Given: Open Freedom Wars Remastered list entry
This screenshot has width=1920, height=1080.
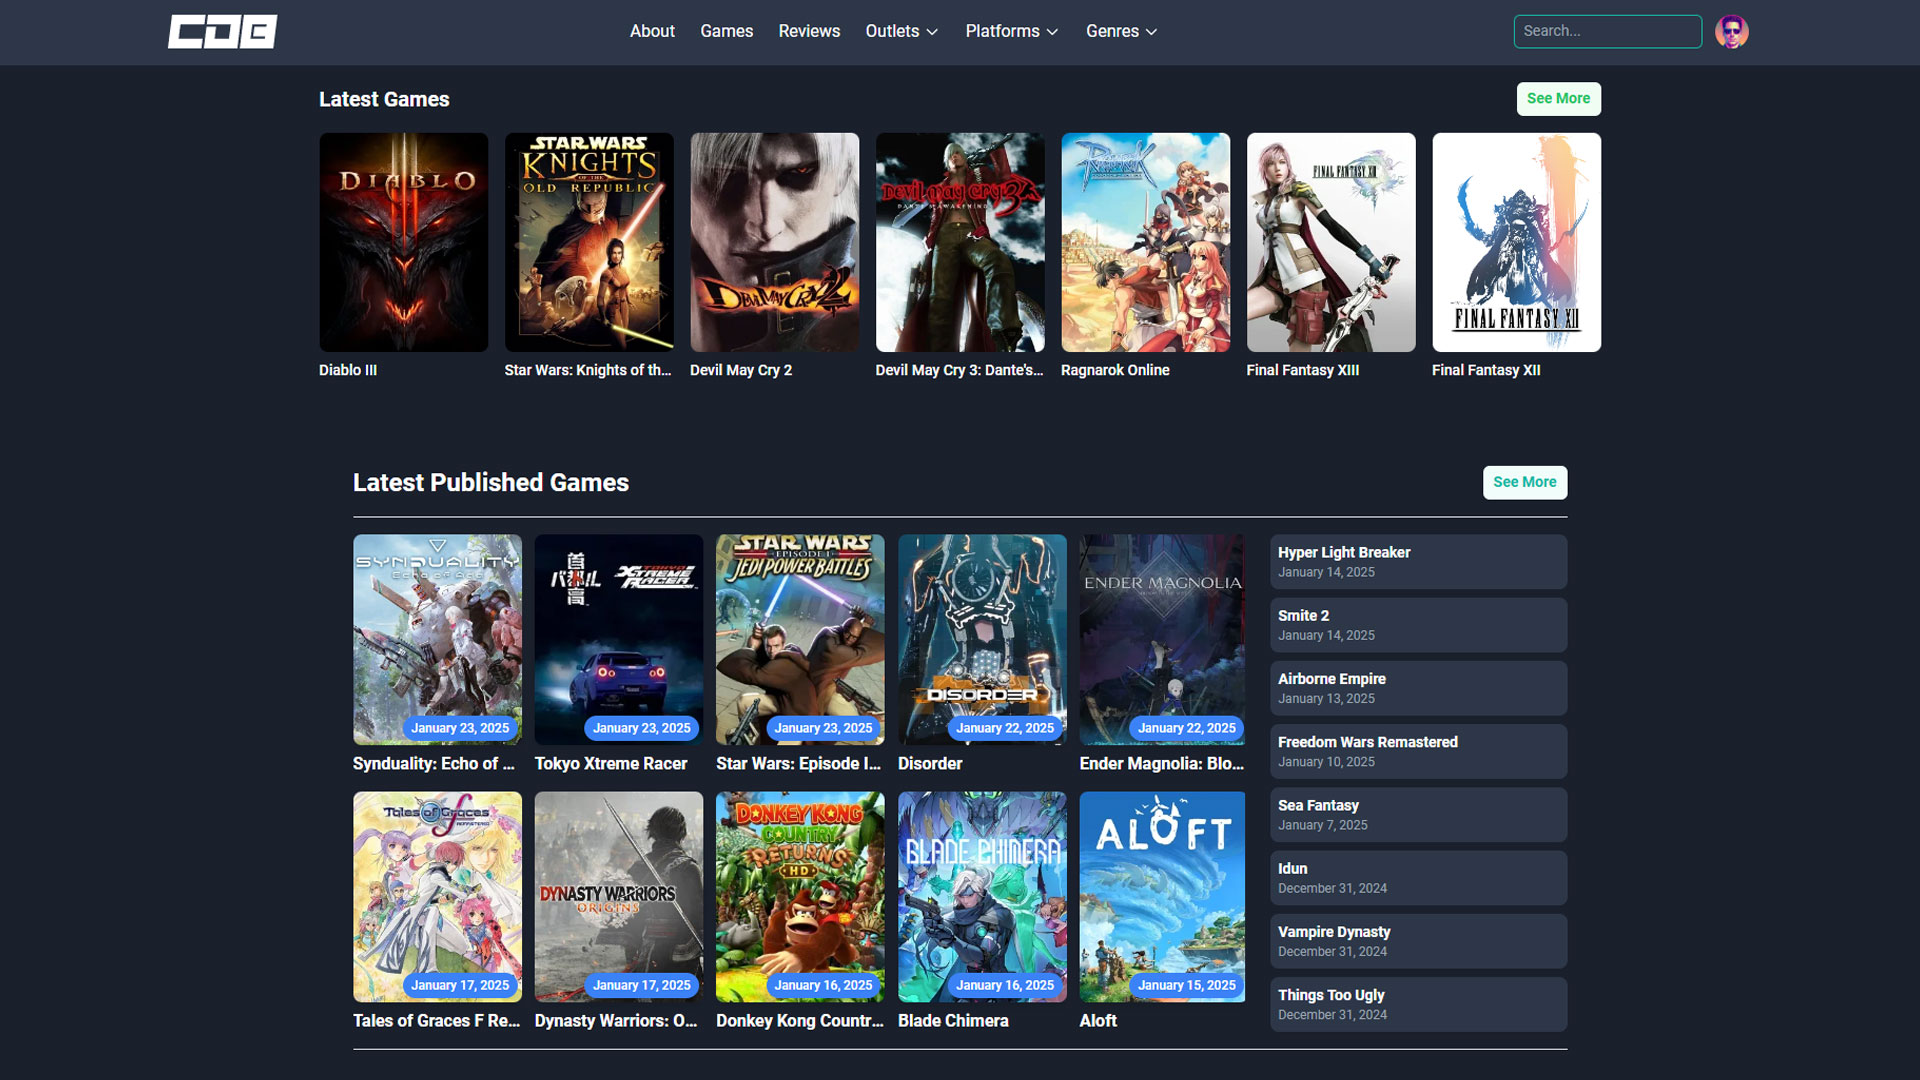Looking at the screenshot, I should pyautogui.click(x=1418, y=751).
